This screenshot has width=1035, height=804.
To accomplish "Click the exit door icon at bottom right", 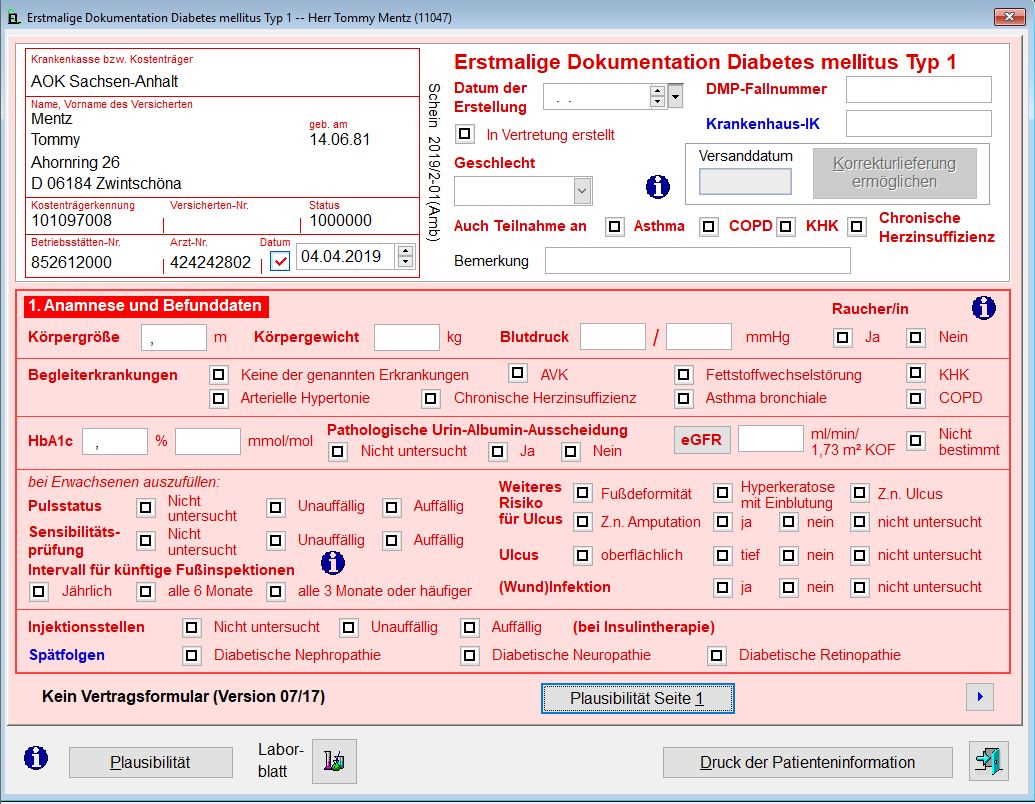I will tap(988, 761).
